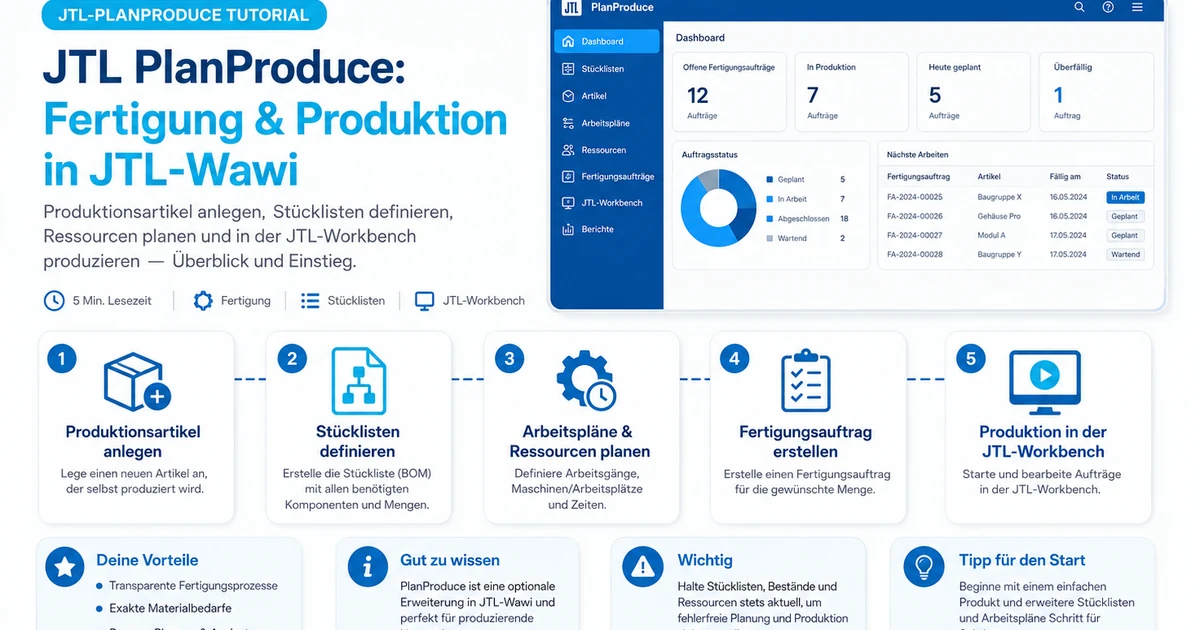Click the Stücklisten sidebar icon
Image resolution: width=1200 pixels, height=630 pixels.
568,69
